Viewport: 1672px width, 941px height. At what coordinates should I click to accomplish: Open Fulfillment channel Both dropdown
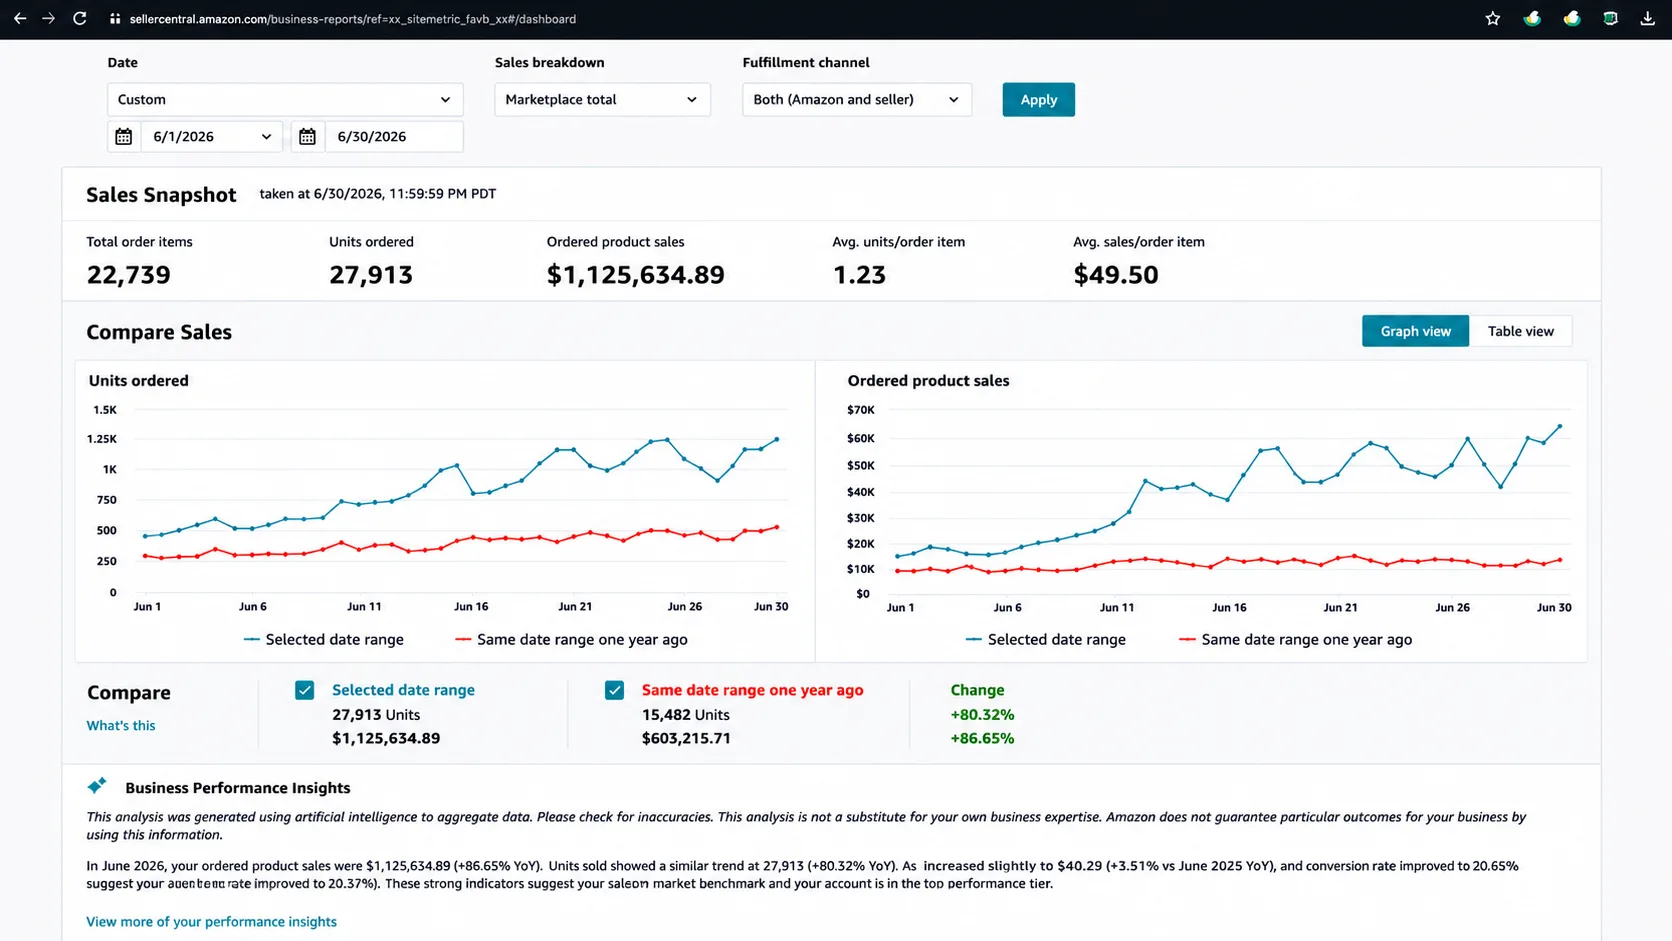[x=857, y=99]
